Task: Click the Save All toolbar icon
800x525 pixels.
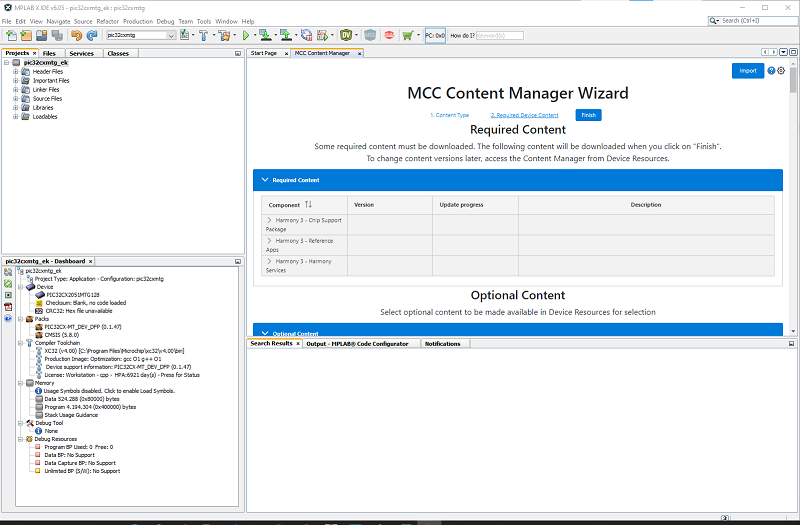Action: (57, 35)
